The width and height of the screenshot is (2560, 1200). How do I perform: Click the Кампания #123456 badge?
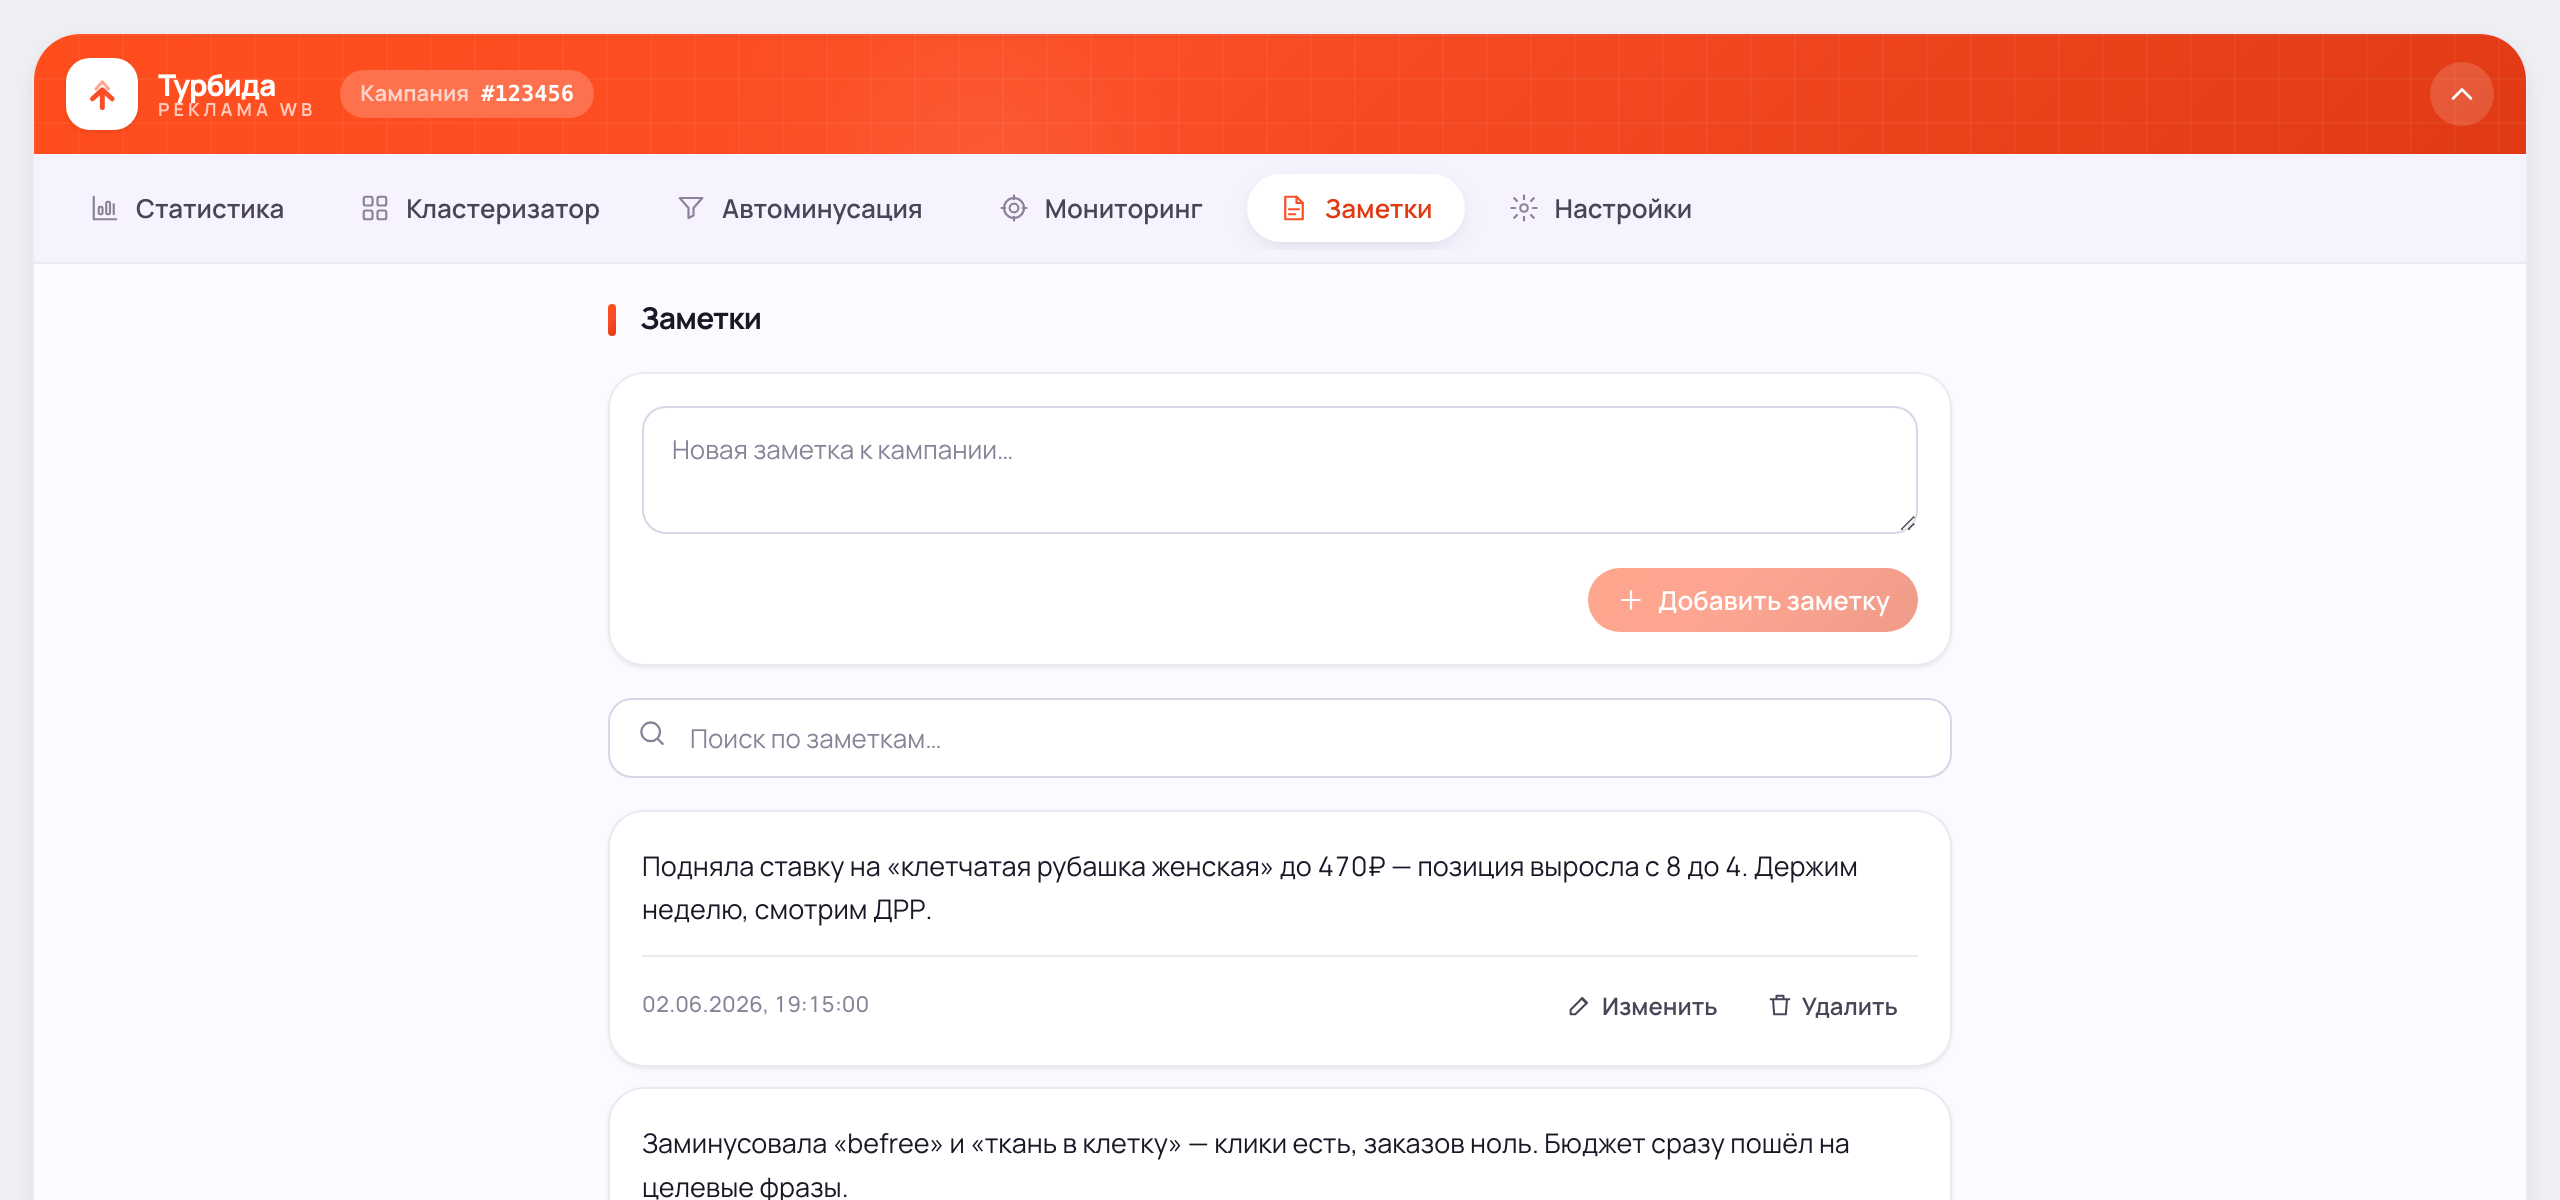(x=466, y=94)
